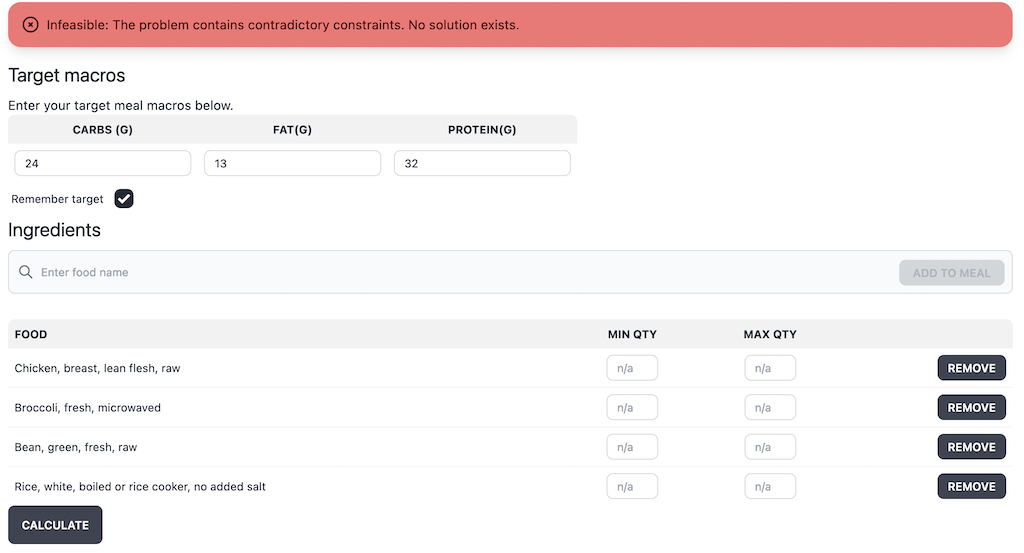This screenshot has height=553, width=1024.
Task: Click the Carbs target input field
Action: pyautogui.click(x=102, y=163)
